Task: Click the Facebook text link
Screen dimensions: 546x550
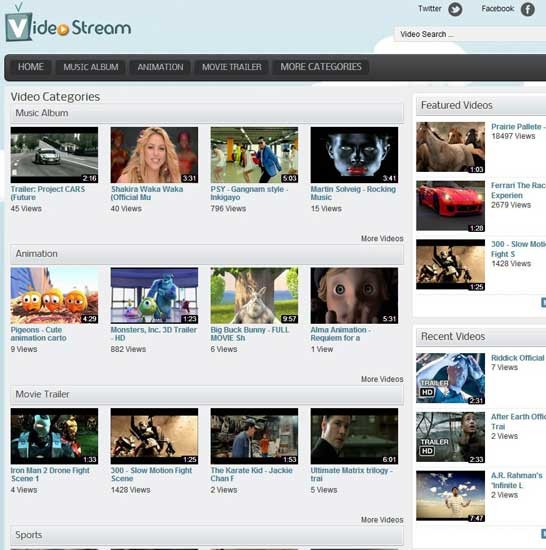Action: [x=498, y=9]
